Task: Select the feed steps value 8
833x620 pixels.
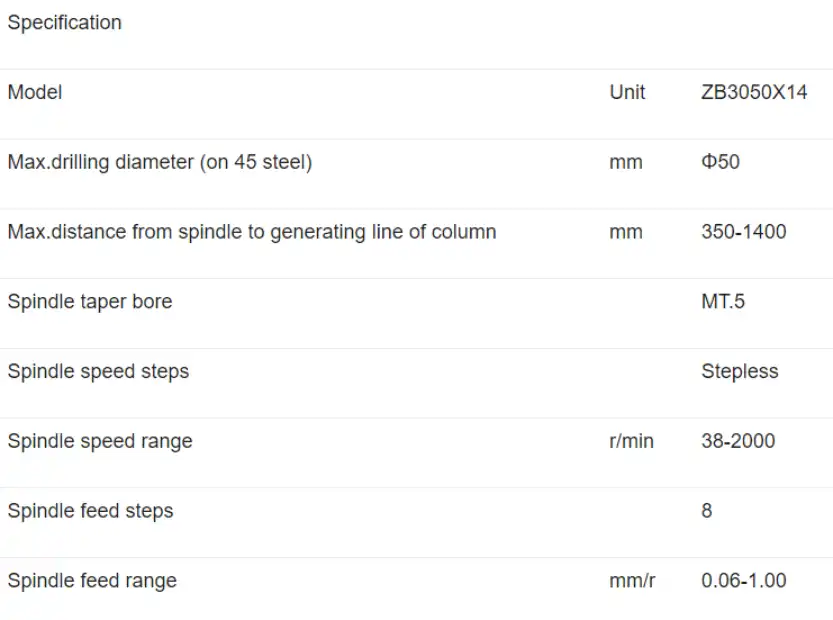Action: 707,511
